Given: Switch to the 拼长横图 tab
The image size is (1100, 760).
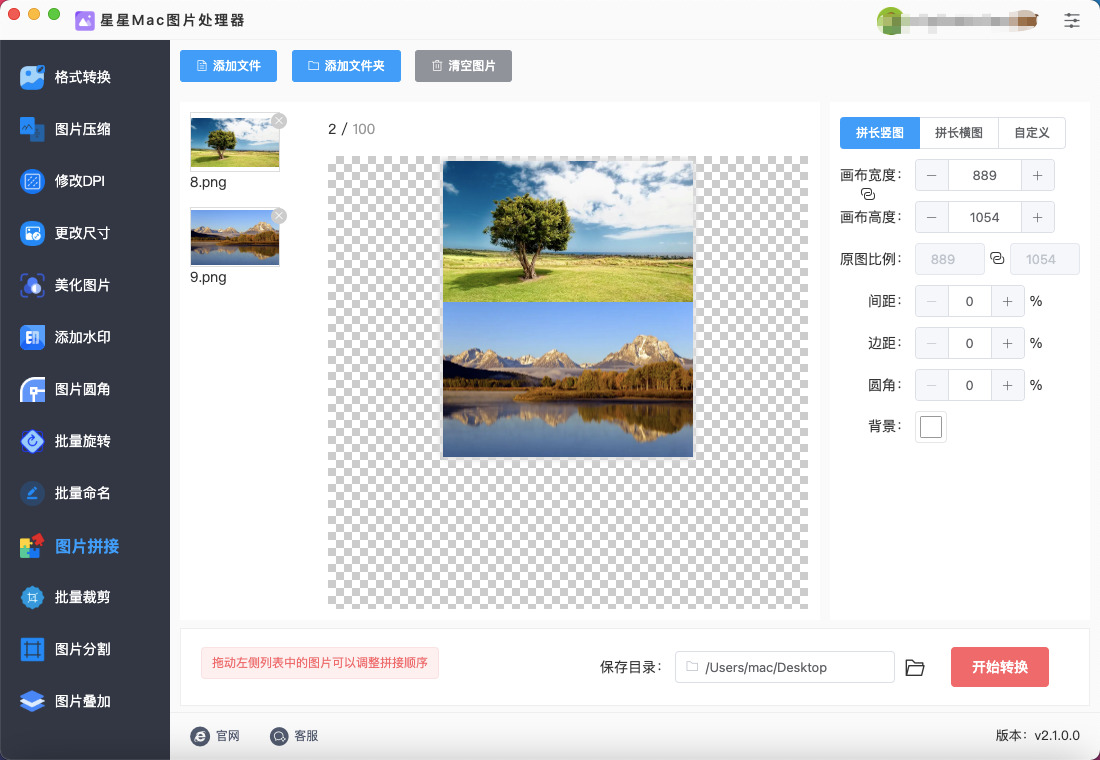Looking at the screenshot, I should click(959, 133).
